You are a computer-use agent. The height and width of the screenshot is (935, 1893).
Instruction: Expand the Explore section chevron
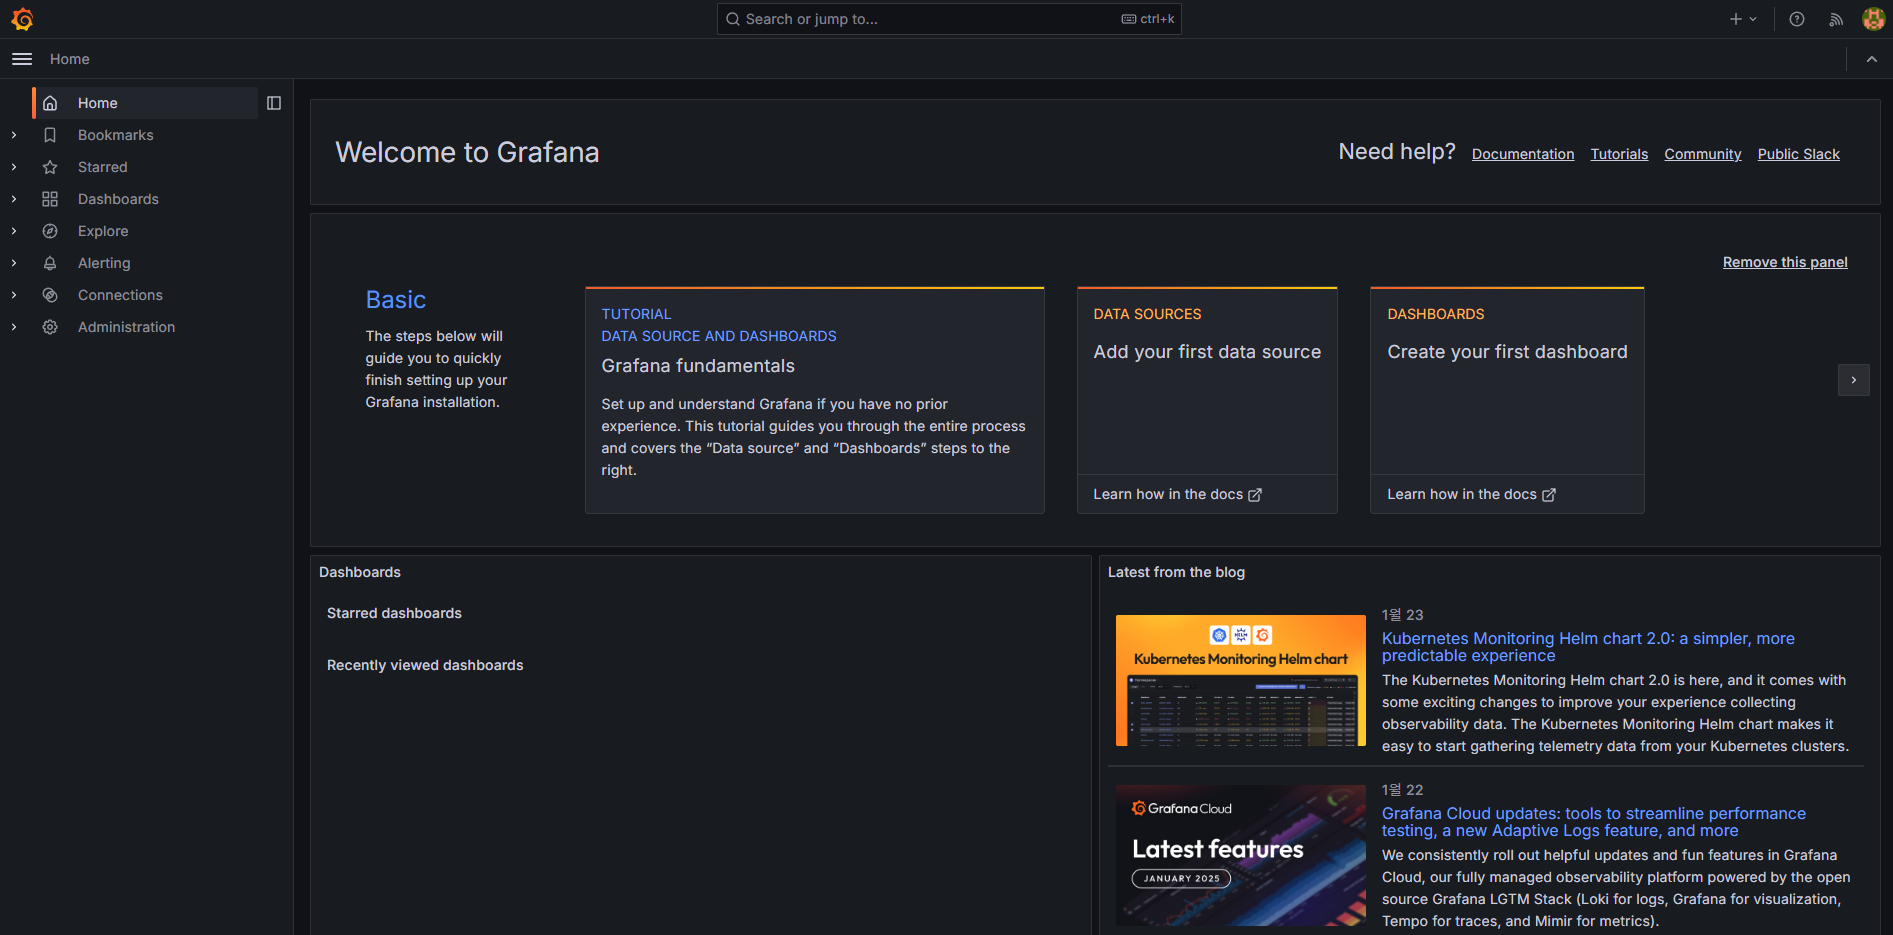[14, 231]
